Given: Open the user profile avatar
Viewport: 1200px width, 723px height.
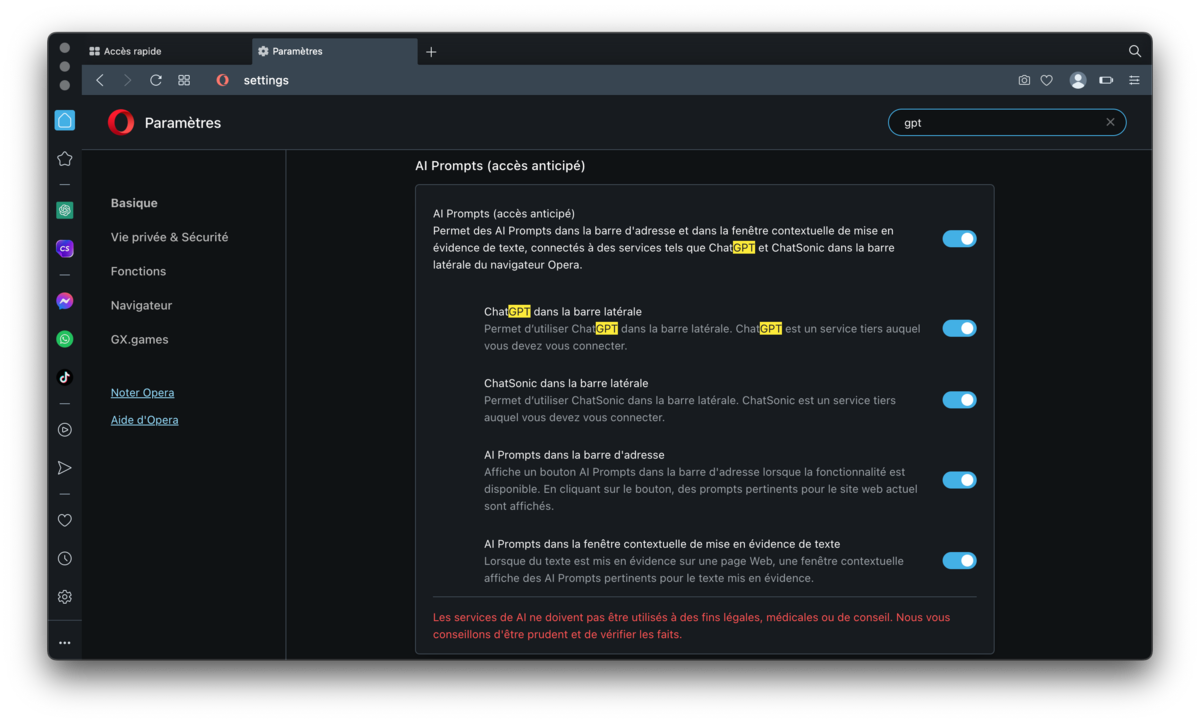Looking at the screenshot, I should (1078, 80).
